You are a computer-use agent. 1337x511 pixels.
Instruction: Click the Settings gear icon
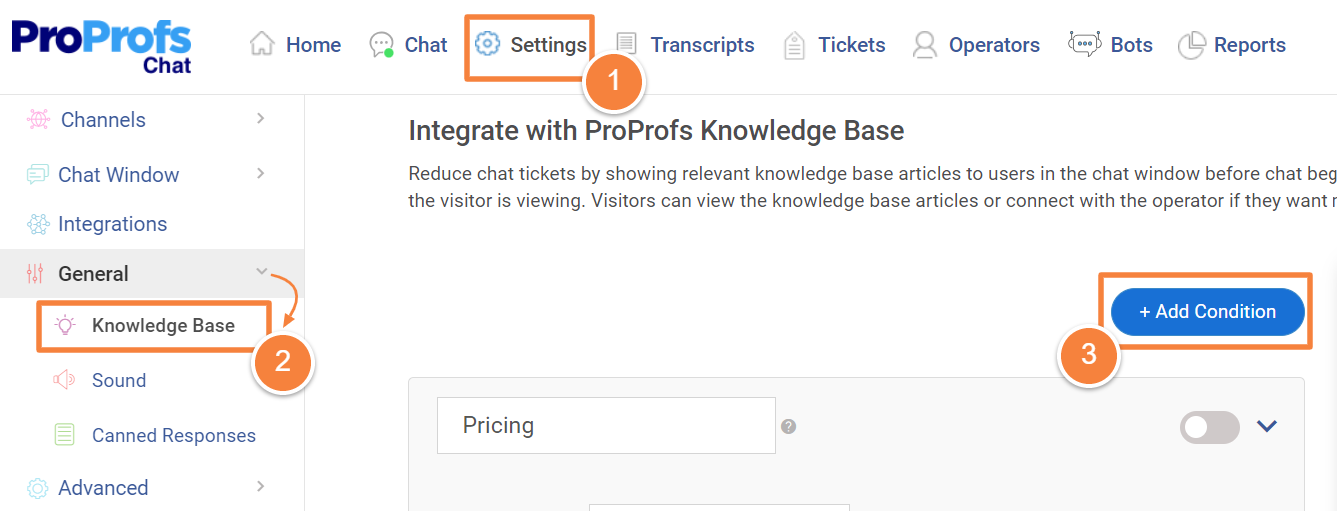(x=487, y=44)
